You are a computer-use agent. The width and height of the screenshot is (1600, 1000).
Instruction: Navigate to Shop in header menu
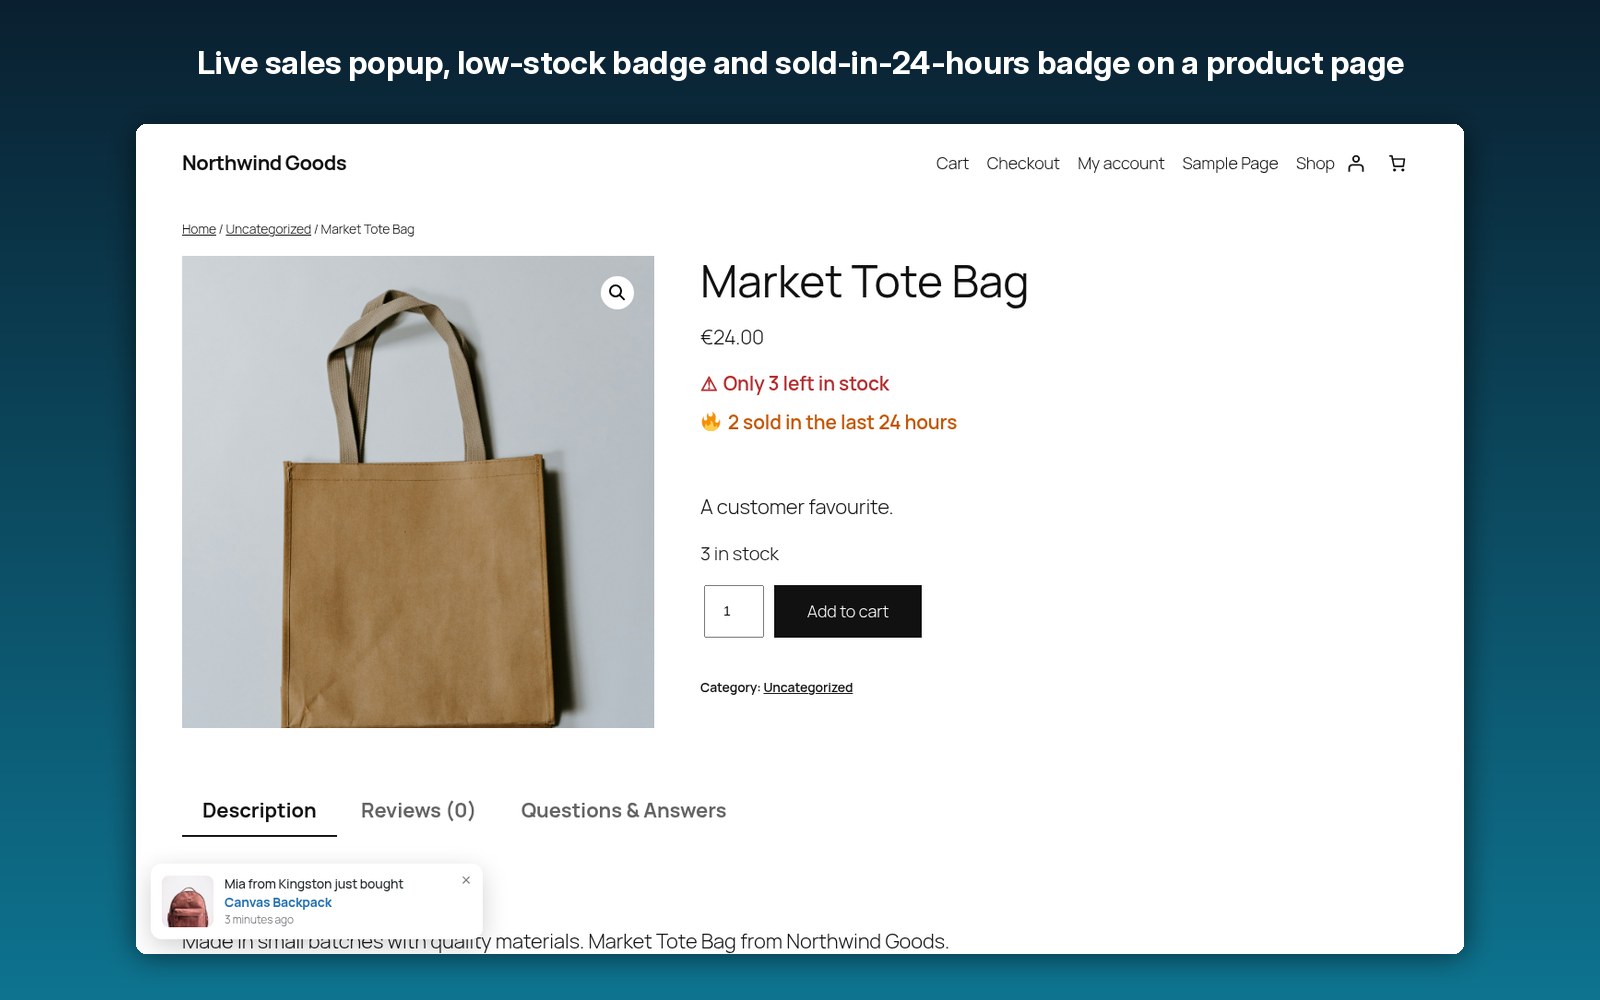click(x=1315, y=163)
